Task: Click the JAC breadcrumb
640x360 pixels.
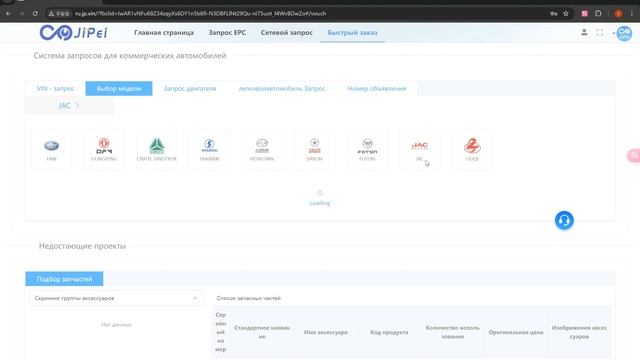Action: (64, 106)
